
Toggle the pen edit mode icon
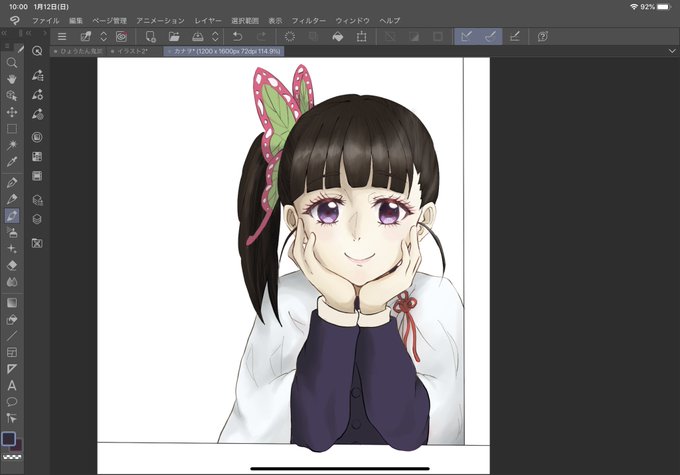[85, 36]
